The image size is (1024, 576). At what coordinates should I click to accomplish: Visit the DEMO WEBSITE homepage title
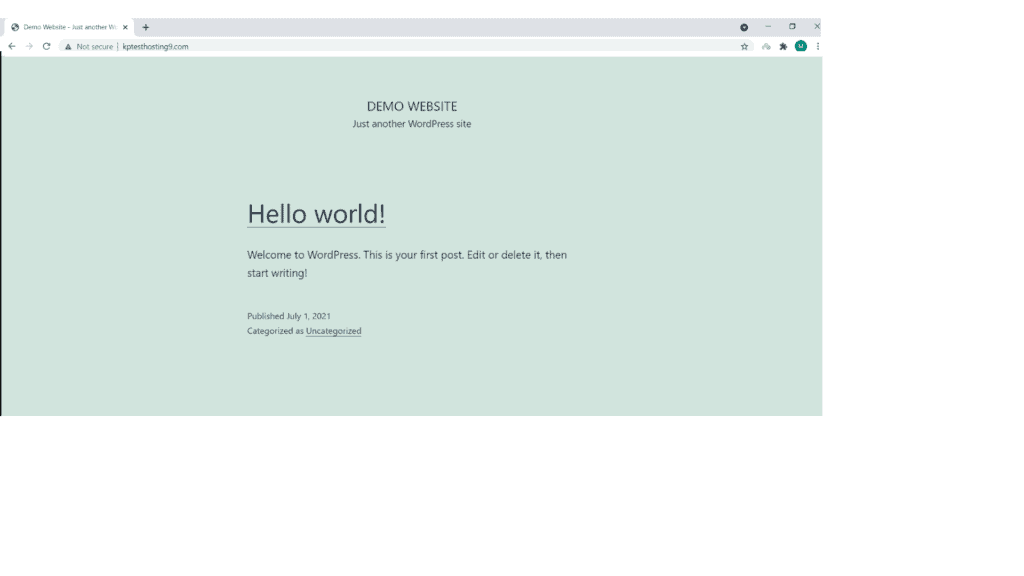(x=411, y=106)
